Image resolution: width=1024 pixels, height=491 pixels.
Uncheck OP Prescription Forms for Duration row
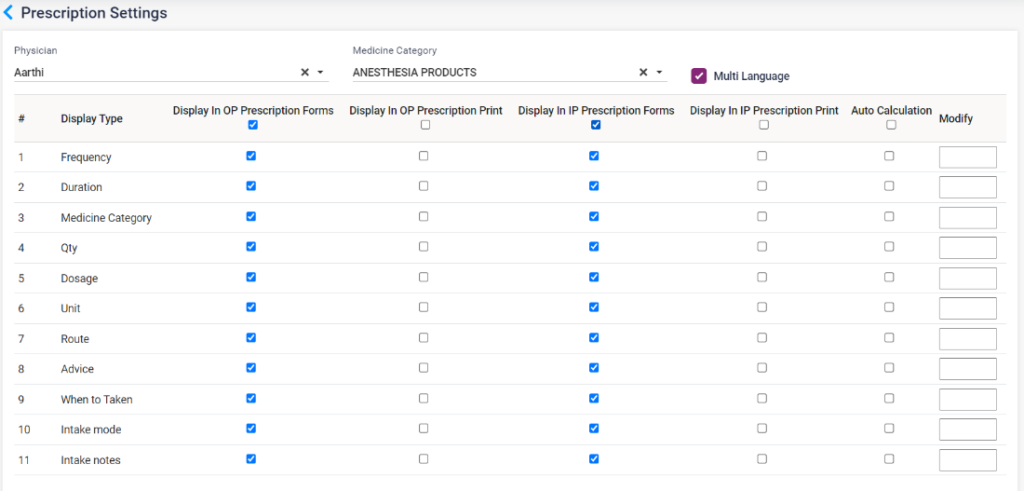251,186
